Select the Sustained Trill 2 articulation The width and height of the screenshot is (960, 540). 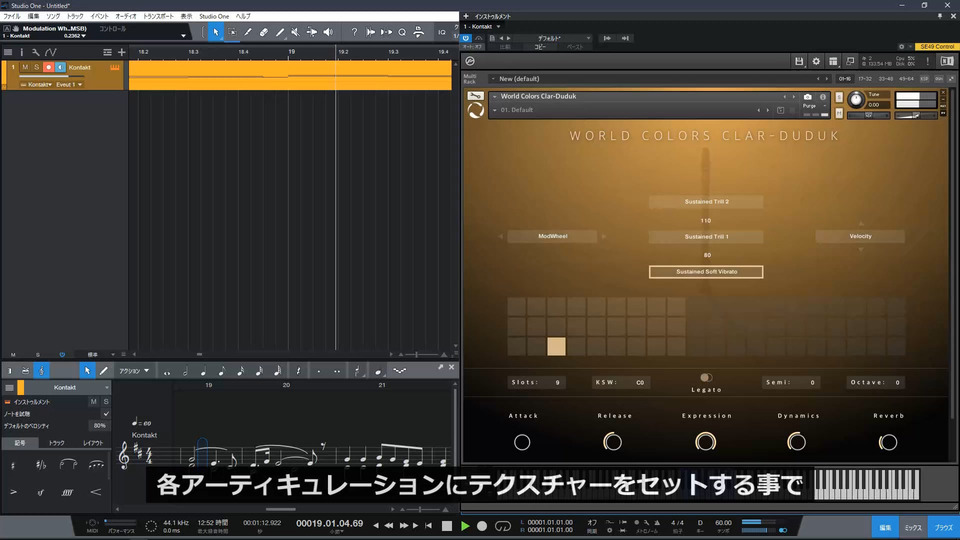coord(706,201)
